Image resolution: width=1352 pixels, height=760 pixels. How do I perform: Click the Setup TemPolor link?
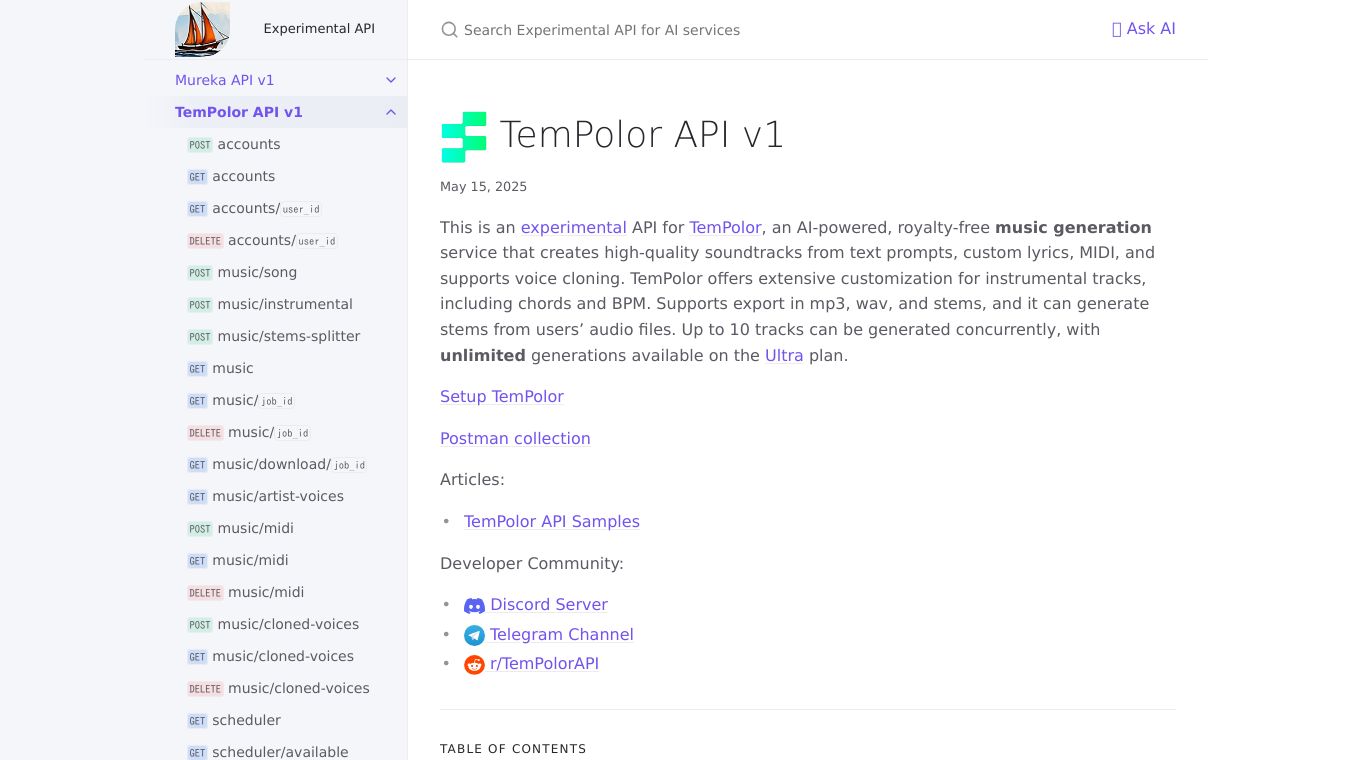pyautogui.click(x=502, y=397)
